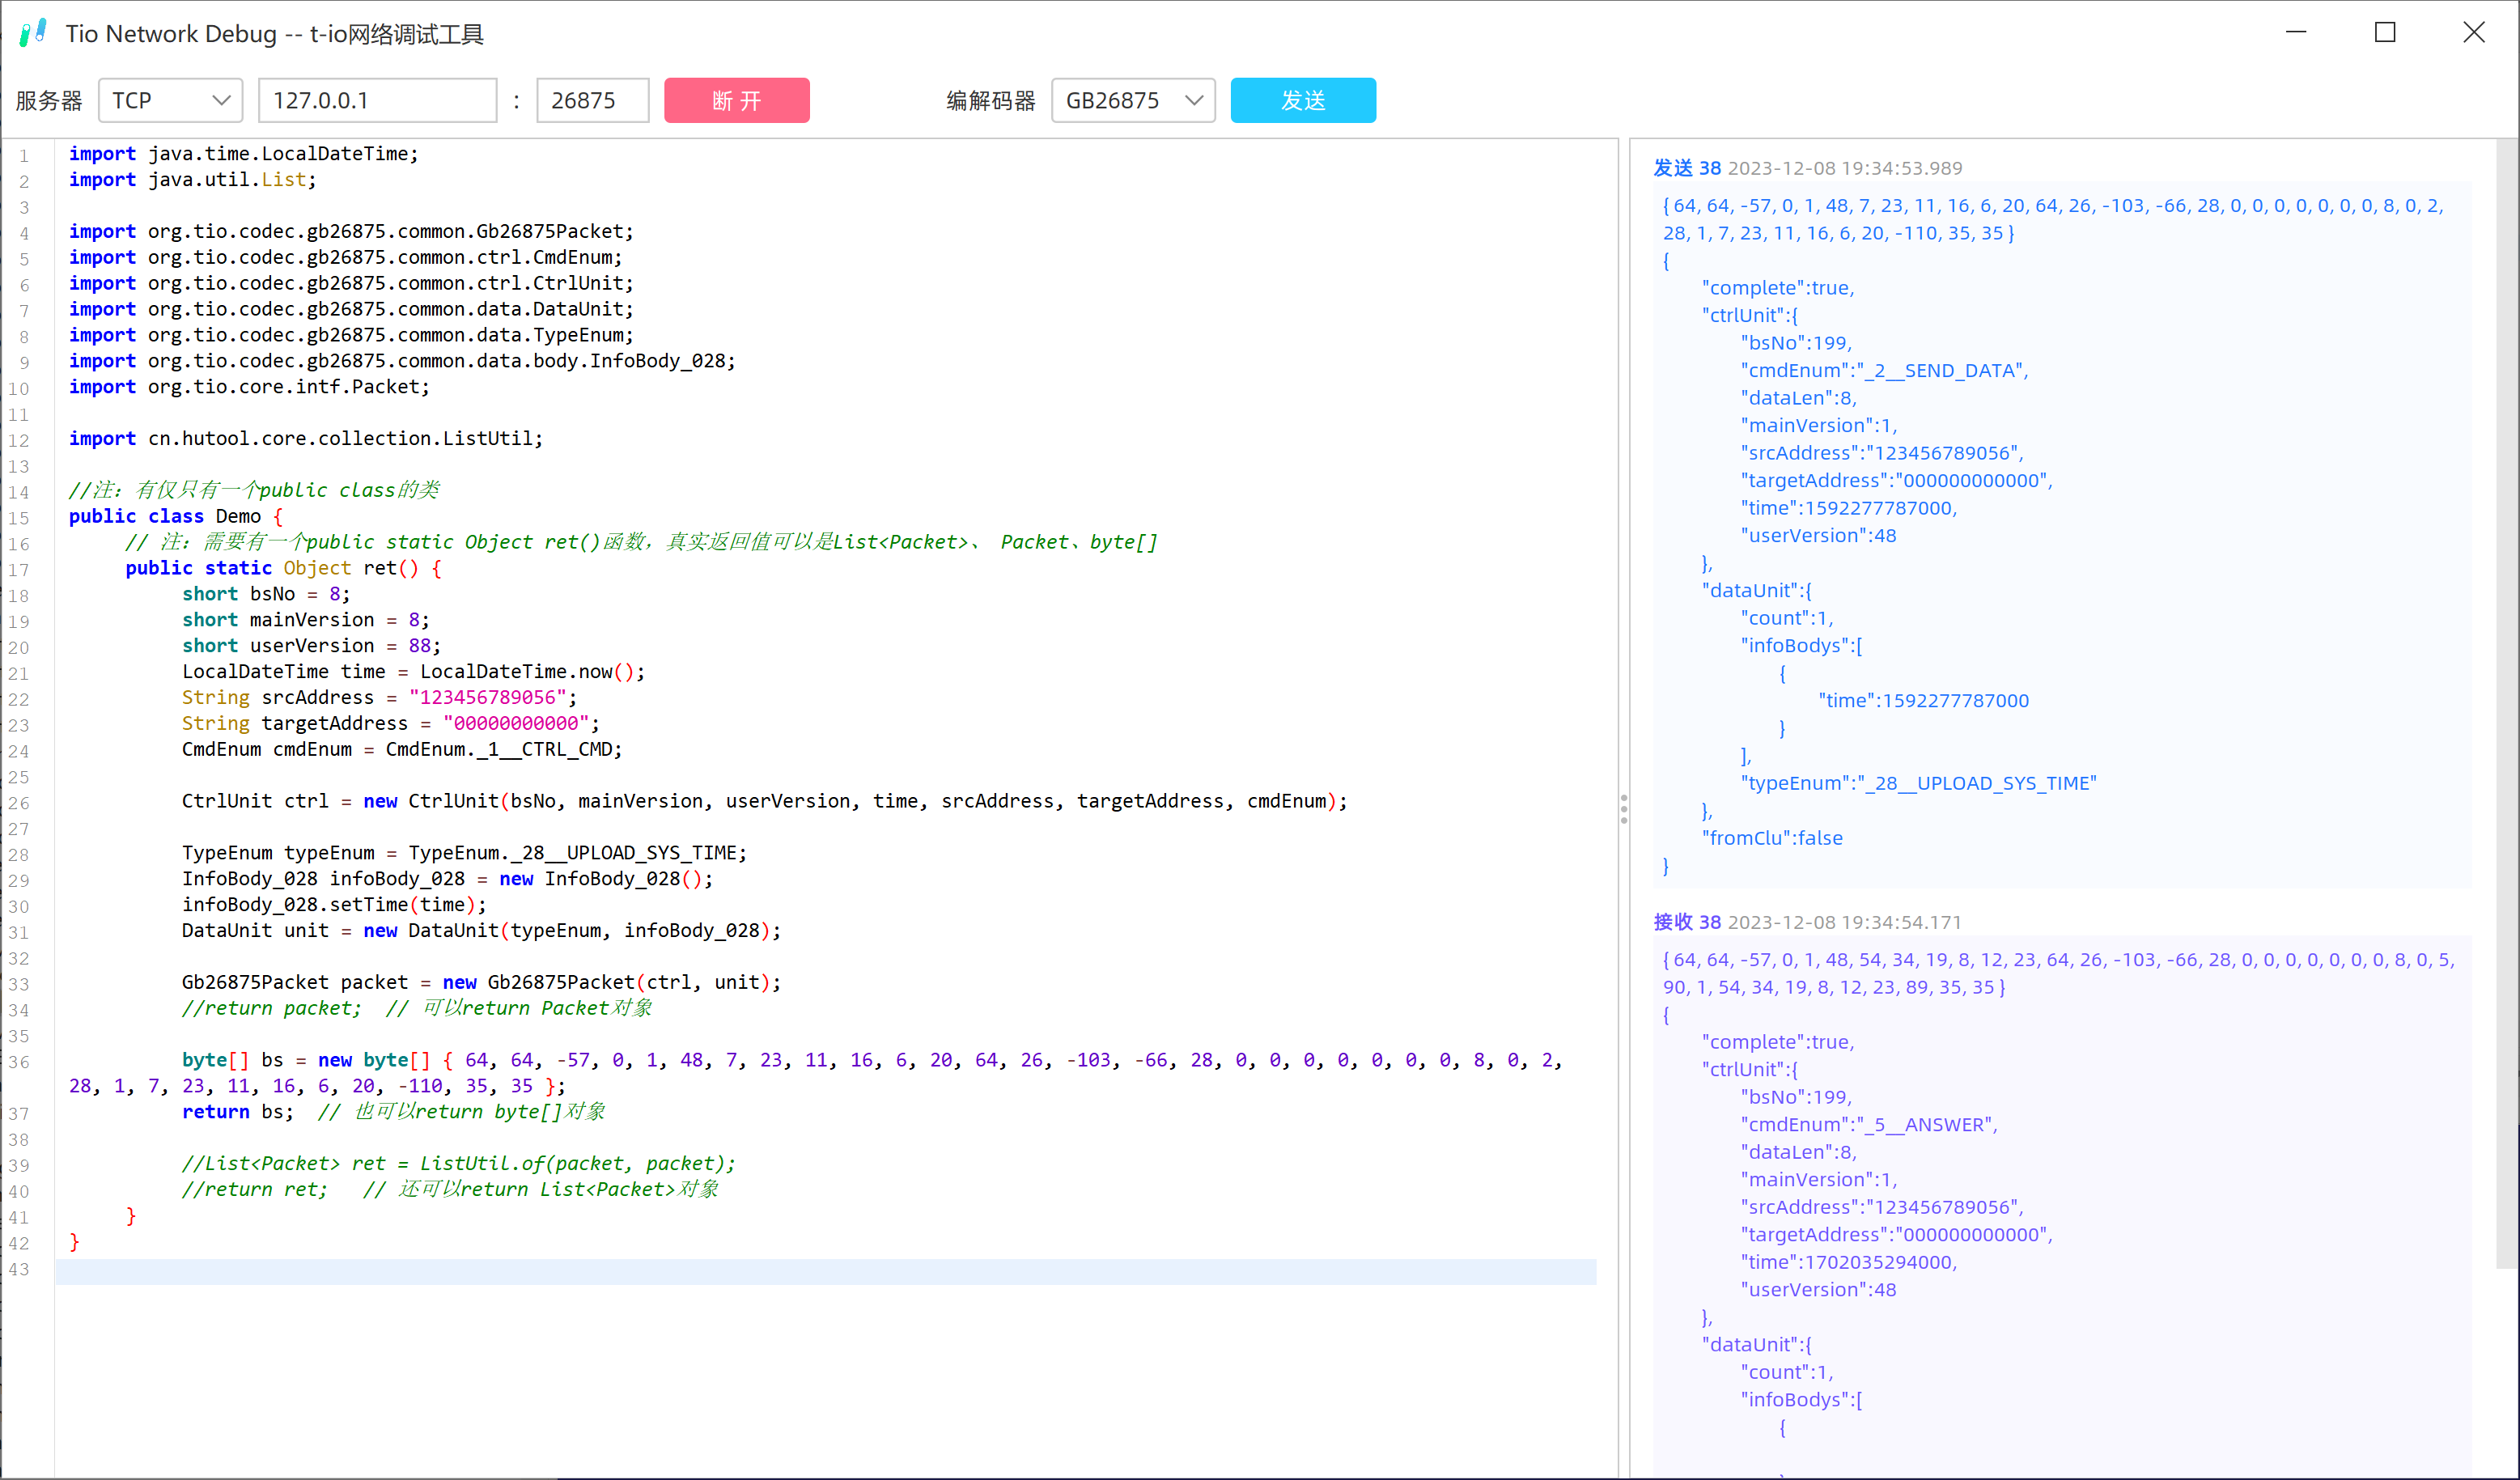Viewport: 2520px width, 1480px height.
Task: Click the 编解码器 label
Action: point(991,100)
